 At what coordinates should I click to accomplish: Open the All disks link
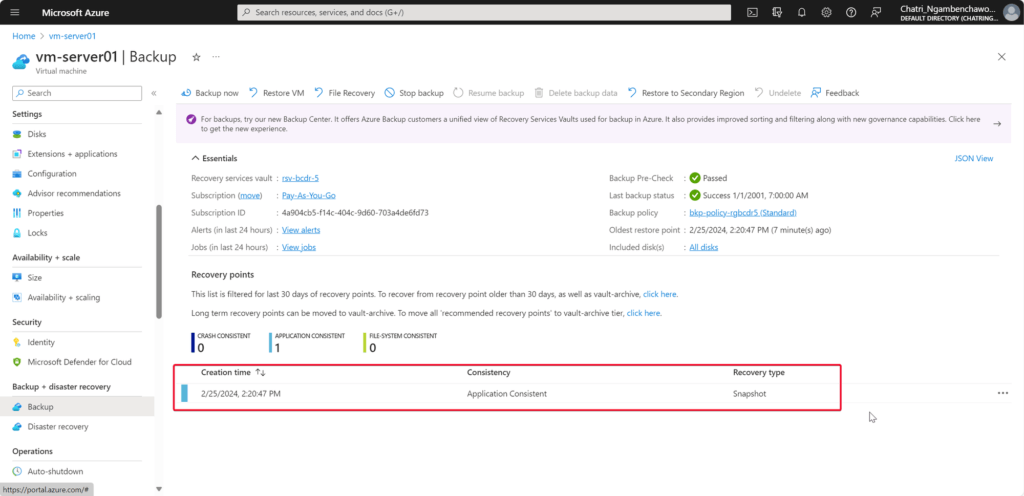tap(704, 247)
